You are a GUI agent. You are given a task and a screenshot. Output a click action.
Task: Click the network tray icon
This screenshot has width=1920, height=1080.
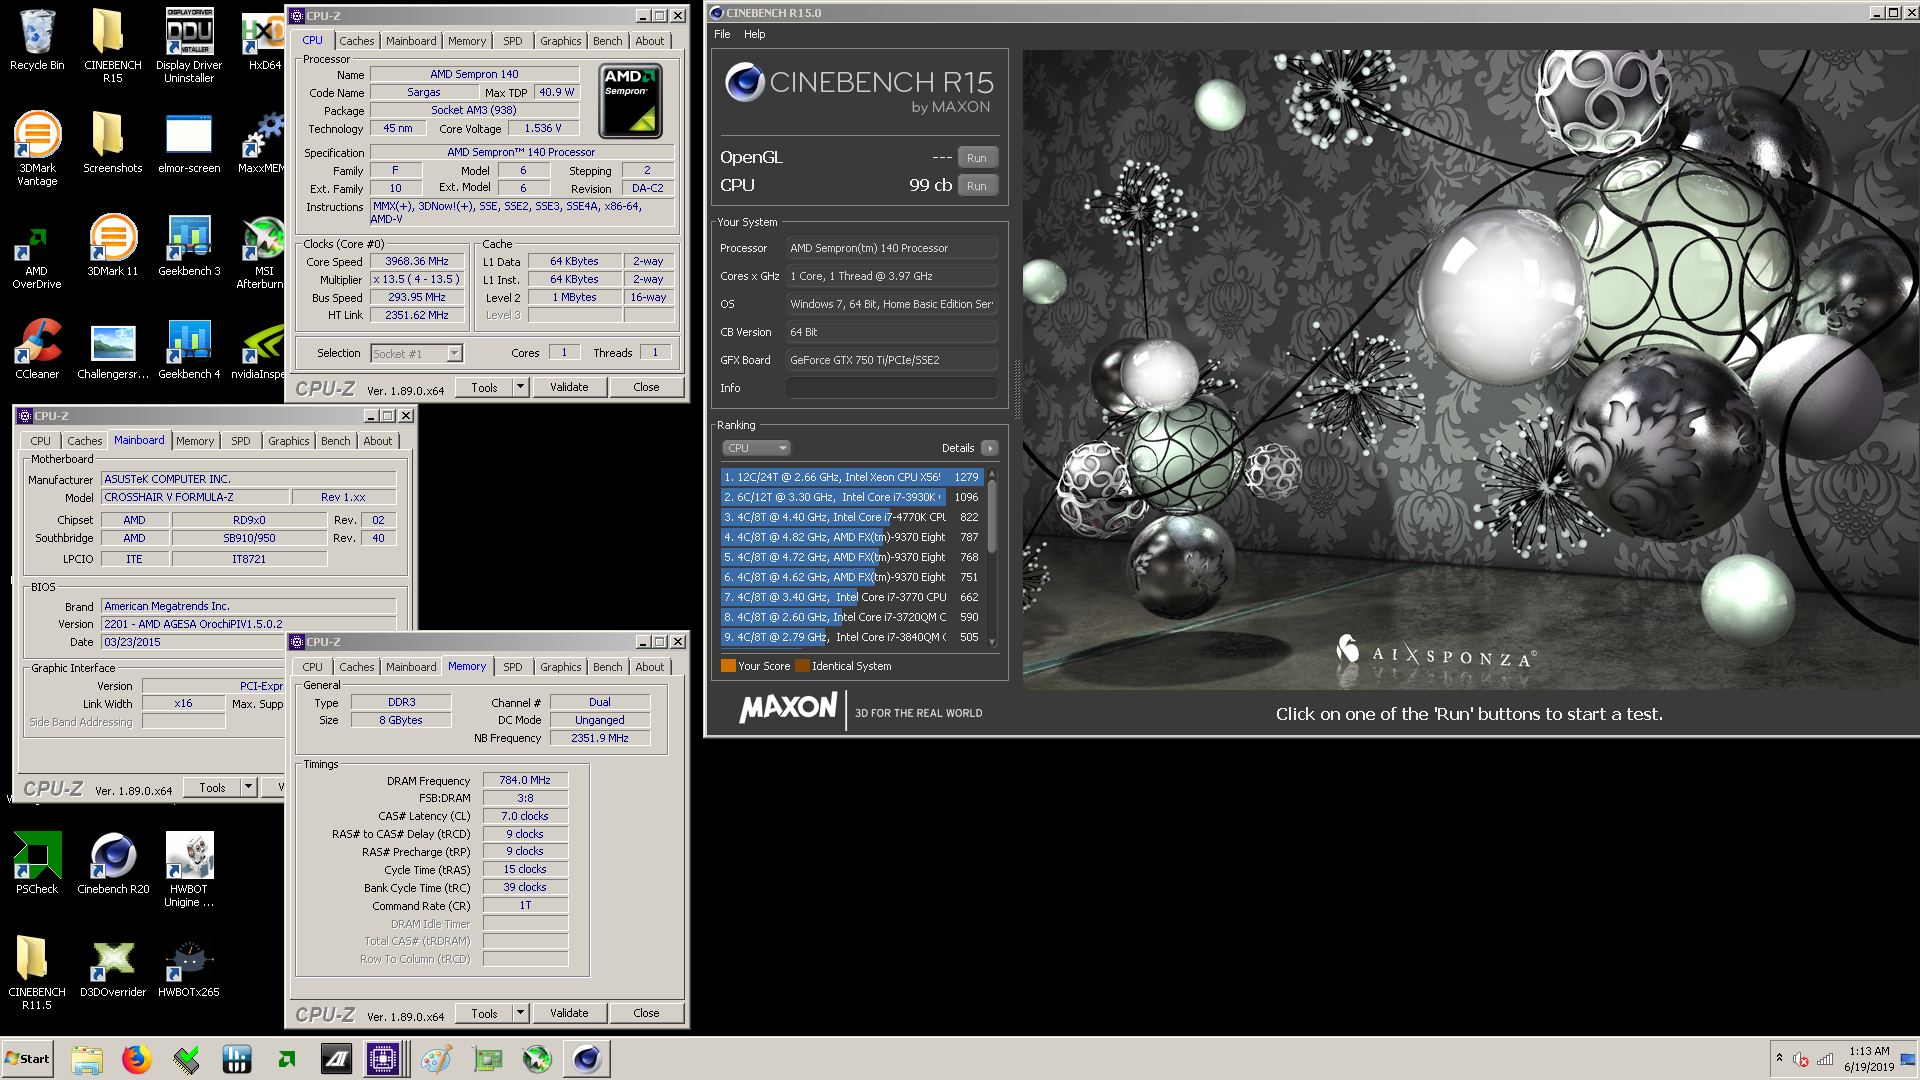point(1825,1059)
